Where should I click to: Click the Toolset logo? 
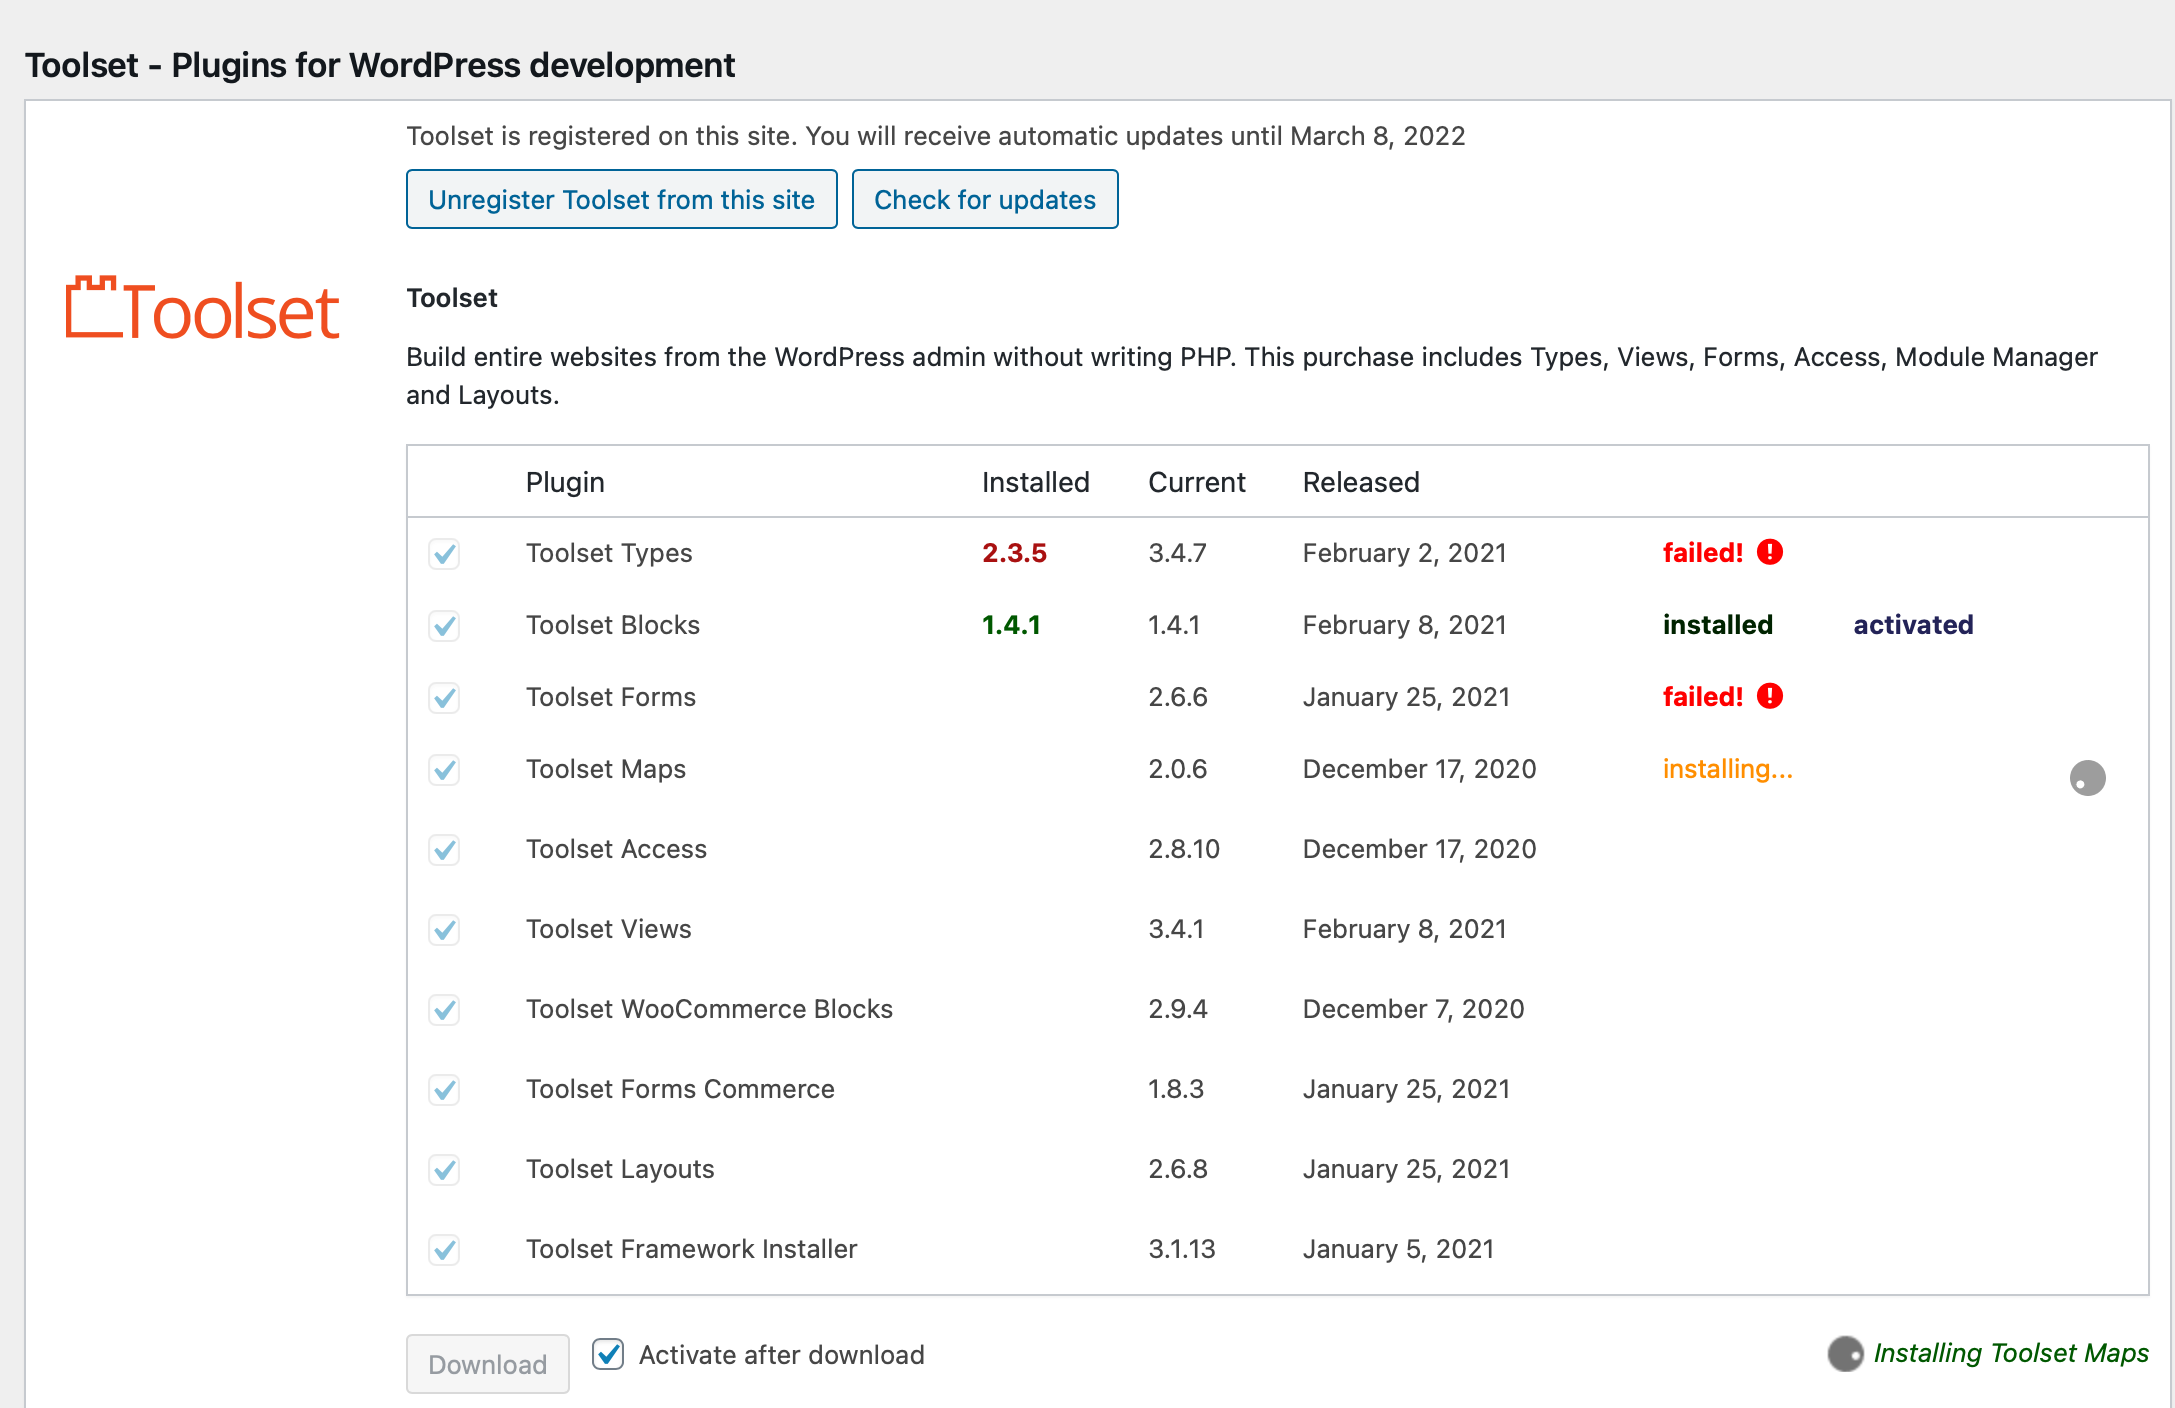click(x=202, y=309)
